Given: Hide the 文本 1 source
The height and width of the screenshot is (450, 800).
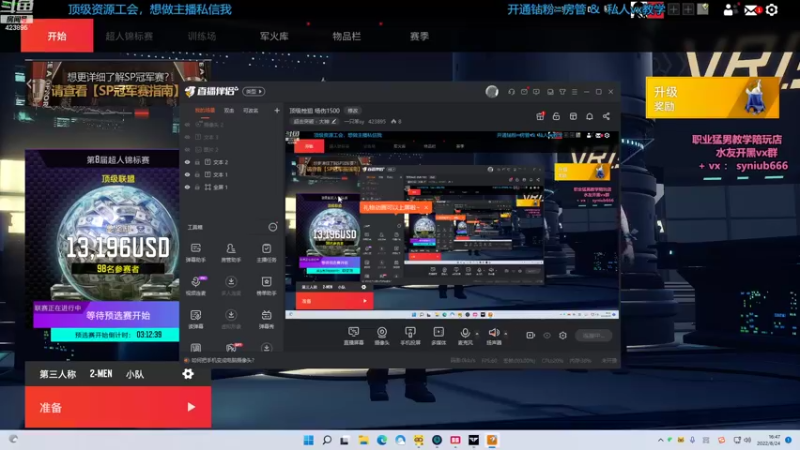Looking at the screenshot, I should pyautogui.click(x=187, y=174).
